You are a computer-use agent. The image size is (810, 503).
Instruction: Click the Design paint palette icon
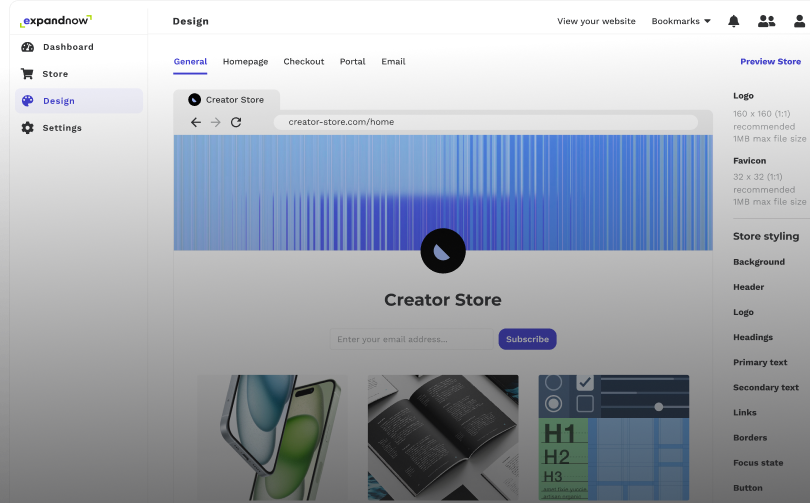(x=28, y=101)
